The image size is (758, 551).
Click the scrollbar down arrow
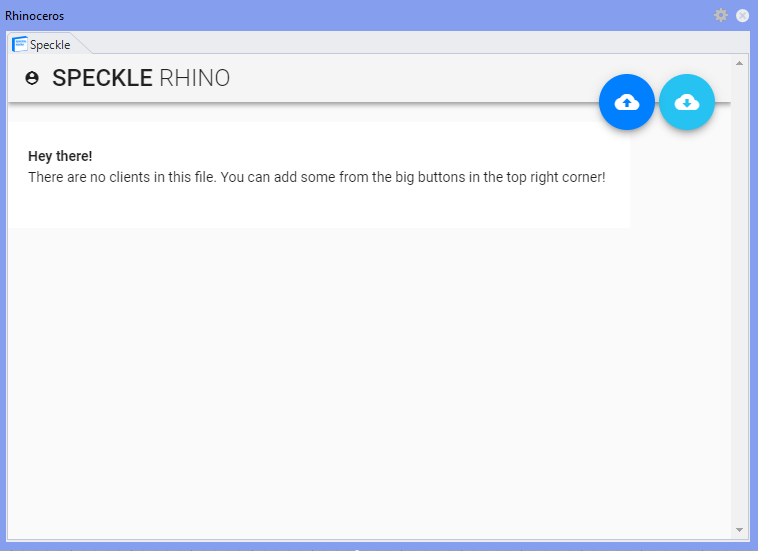(x=739, y=530)
